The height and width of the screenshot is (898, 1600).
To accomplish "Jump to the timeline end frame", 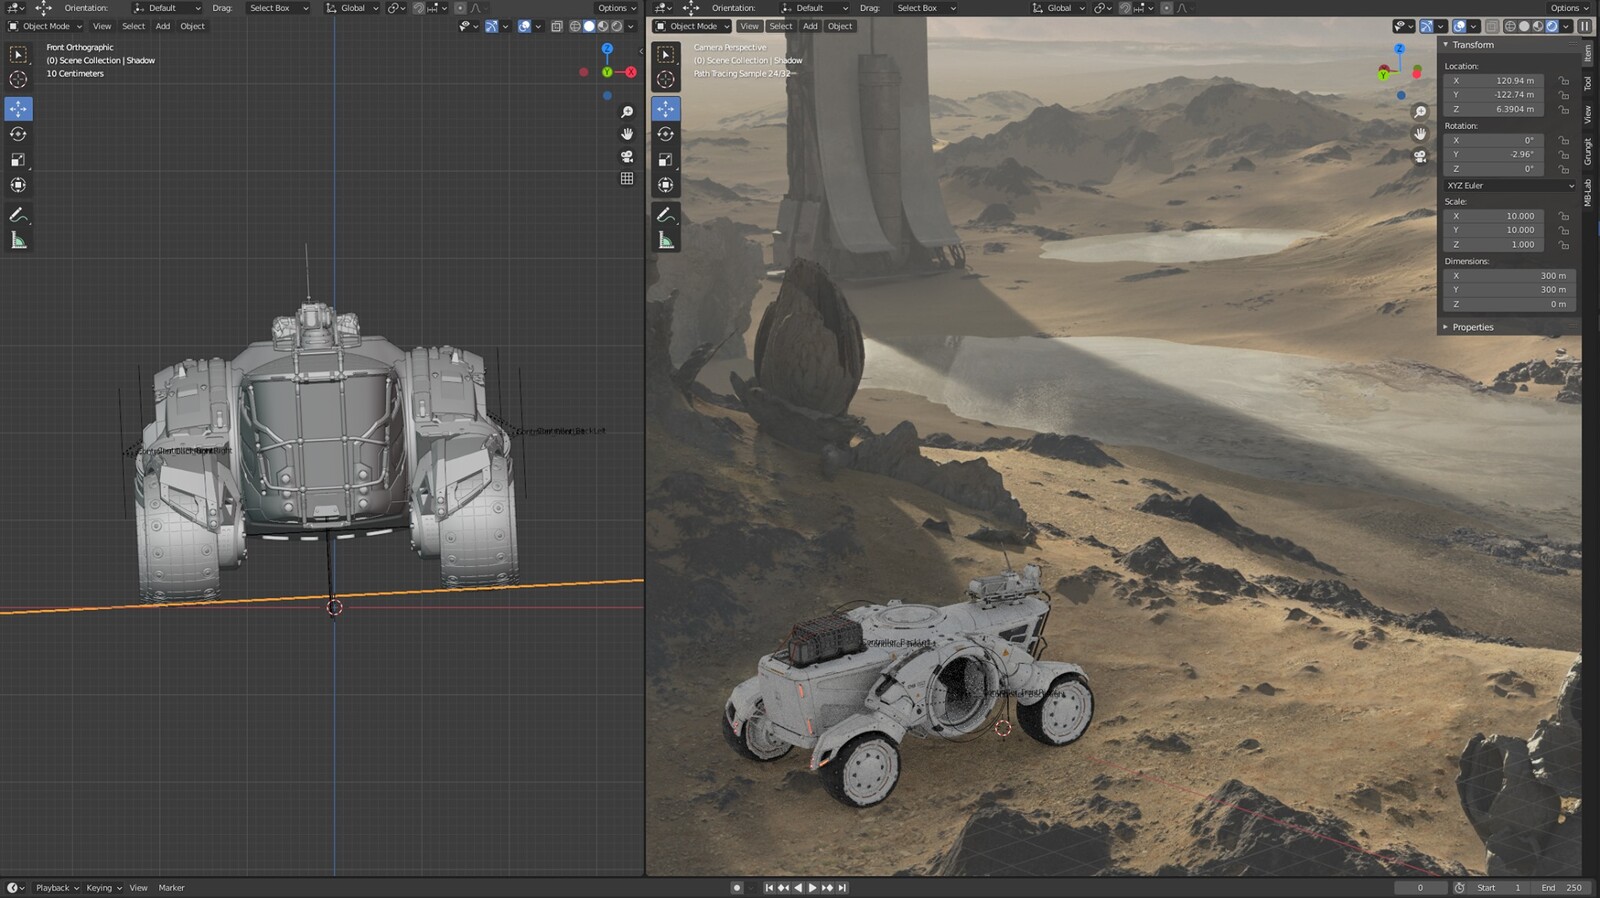I will pos(842,888).
